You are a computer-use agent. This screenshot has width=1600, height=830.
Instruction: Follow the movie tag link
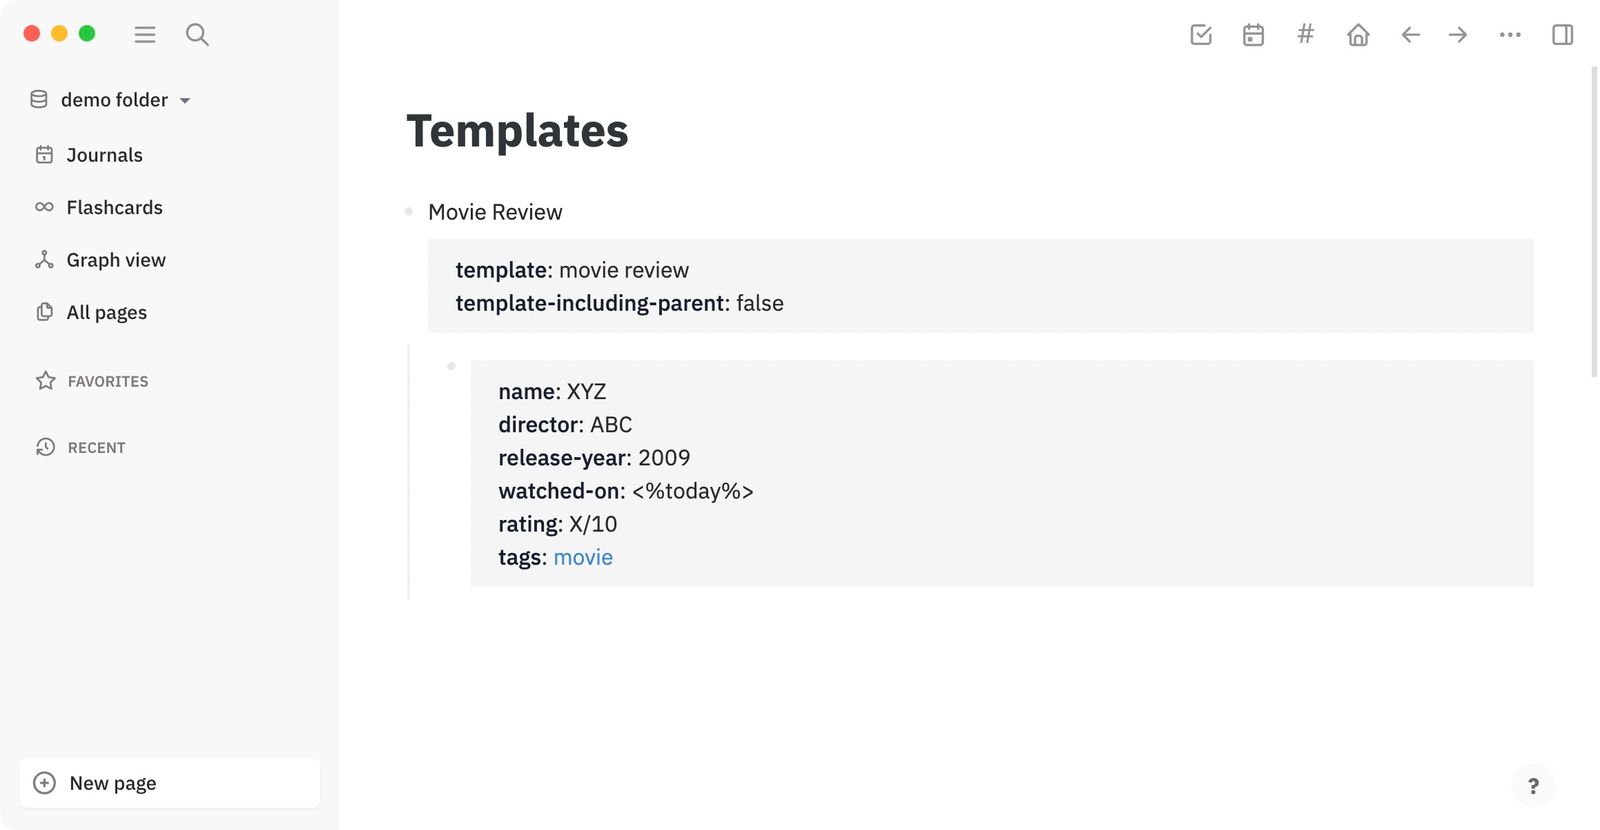point(583,557)
